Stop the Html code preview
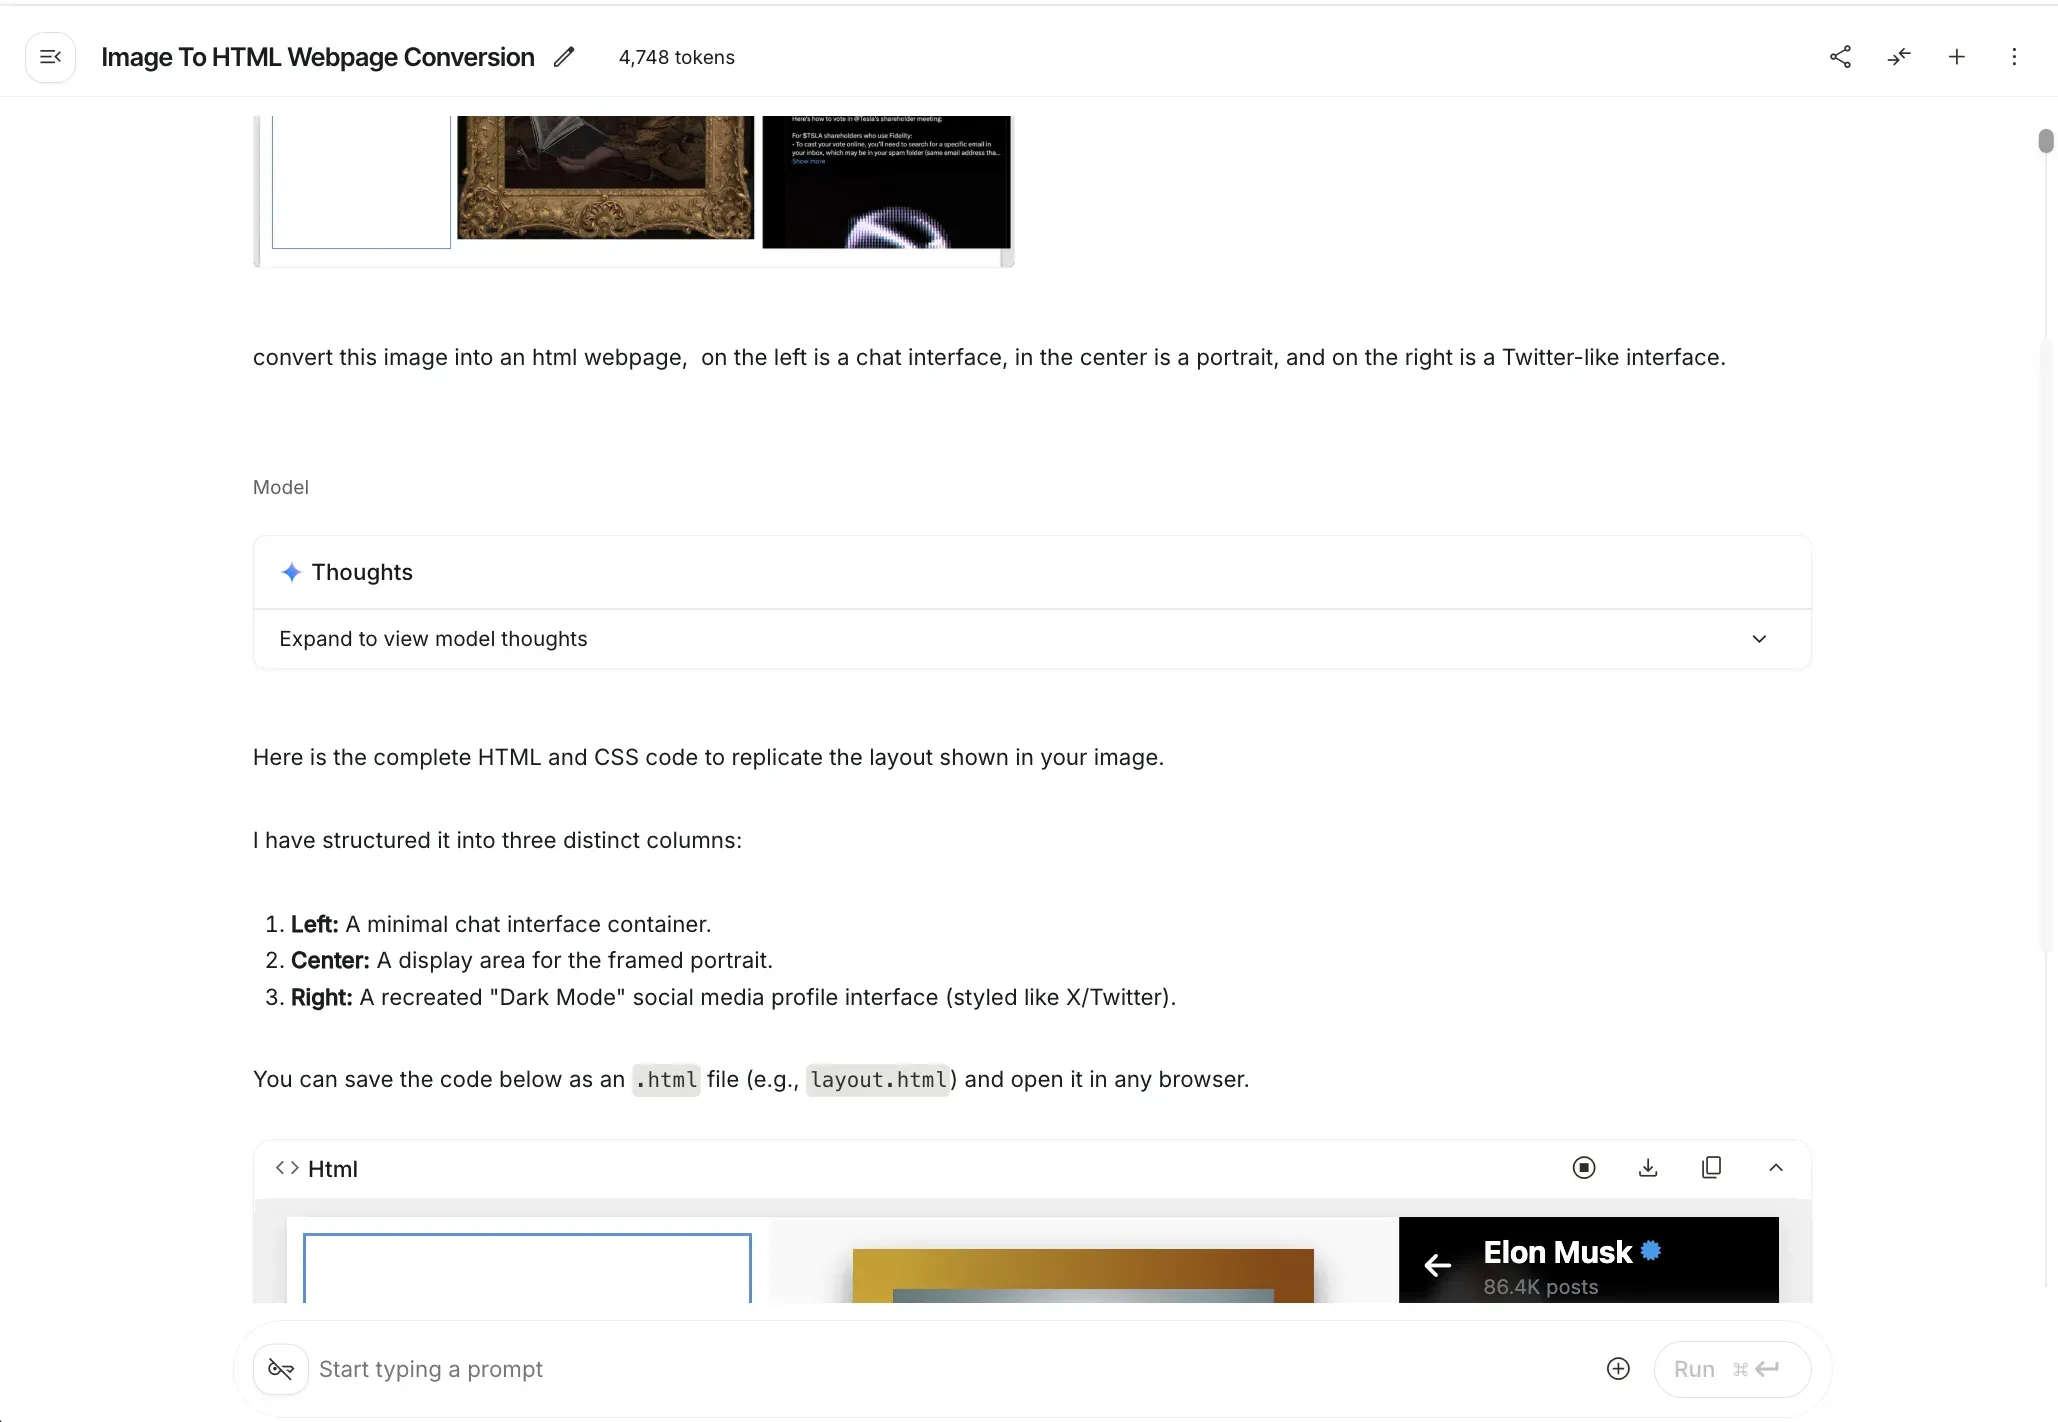The height and width of the screenshot is (1422, 2058). click(x=1584, y=1168)
